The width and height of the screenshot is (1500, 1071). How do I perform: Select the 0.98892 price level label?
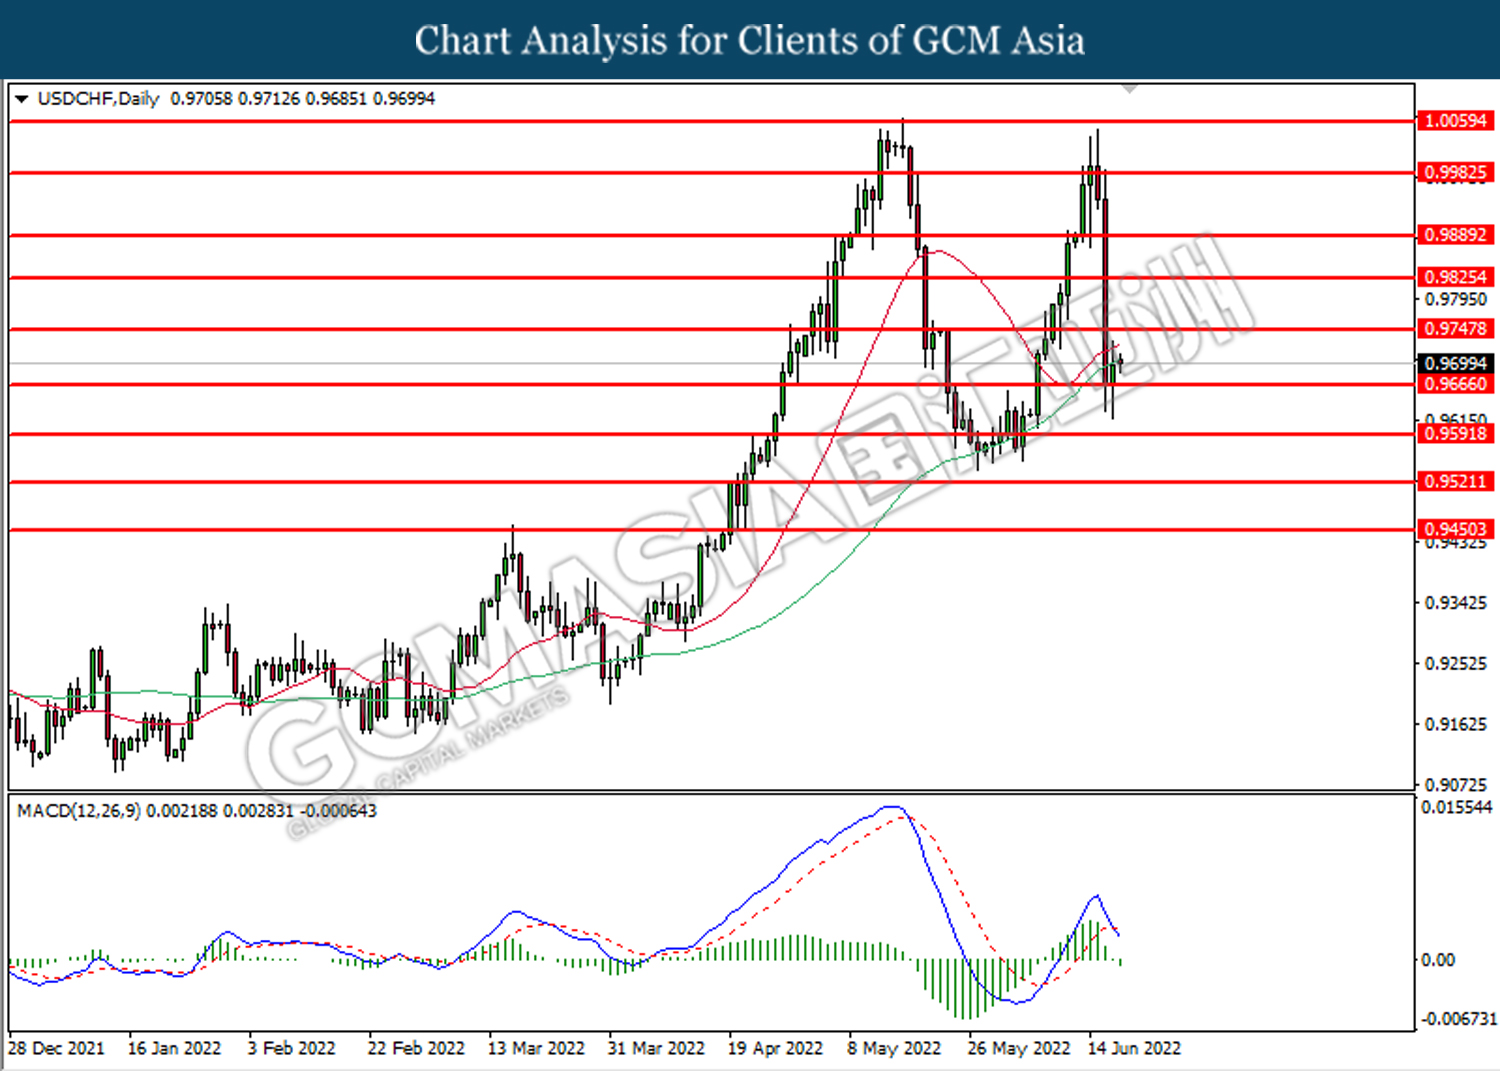1455,235
